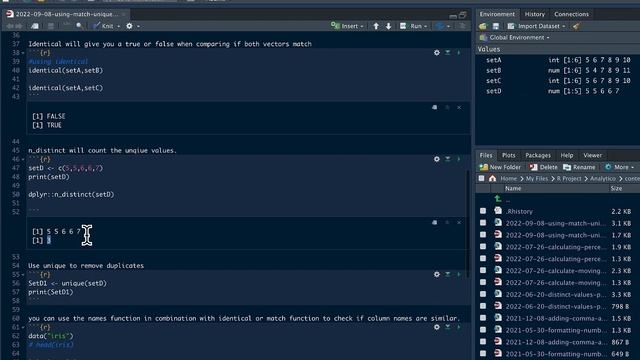Run all chunks above line 38 chunk
640x360 pixels.
click(448, 53)
